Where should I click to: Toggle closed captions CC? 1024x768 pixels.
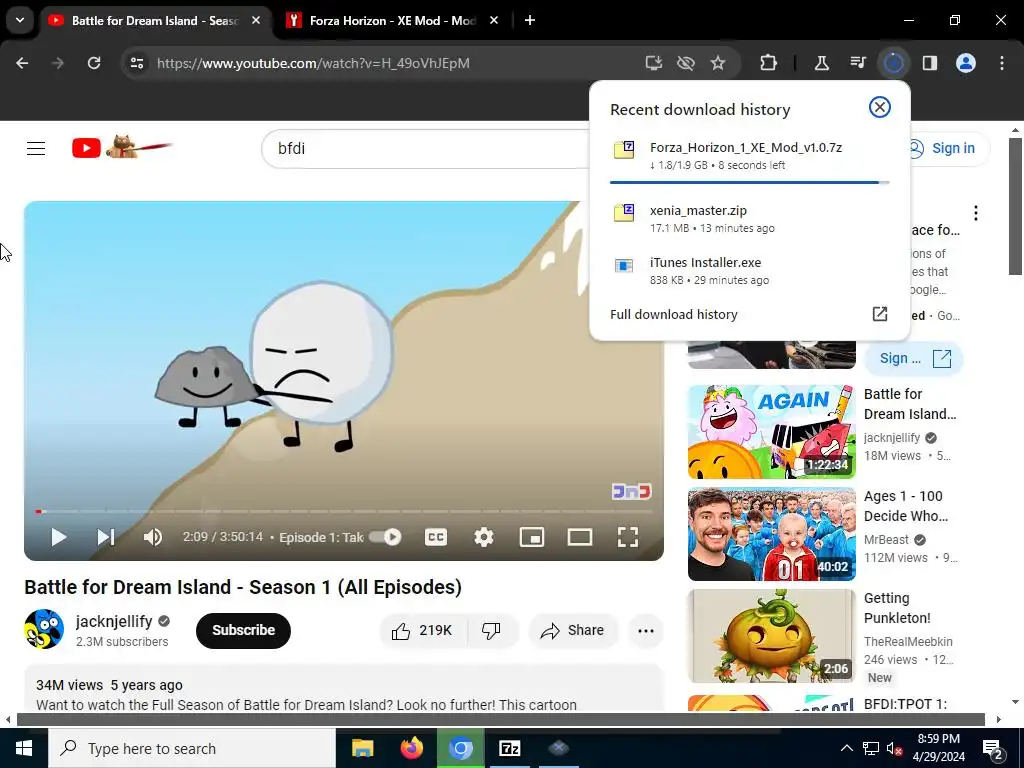436,537
